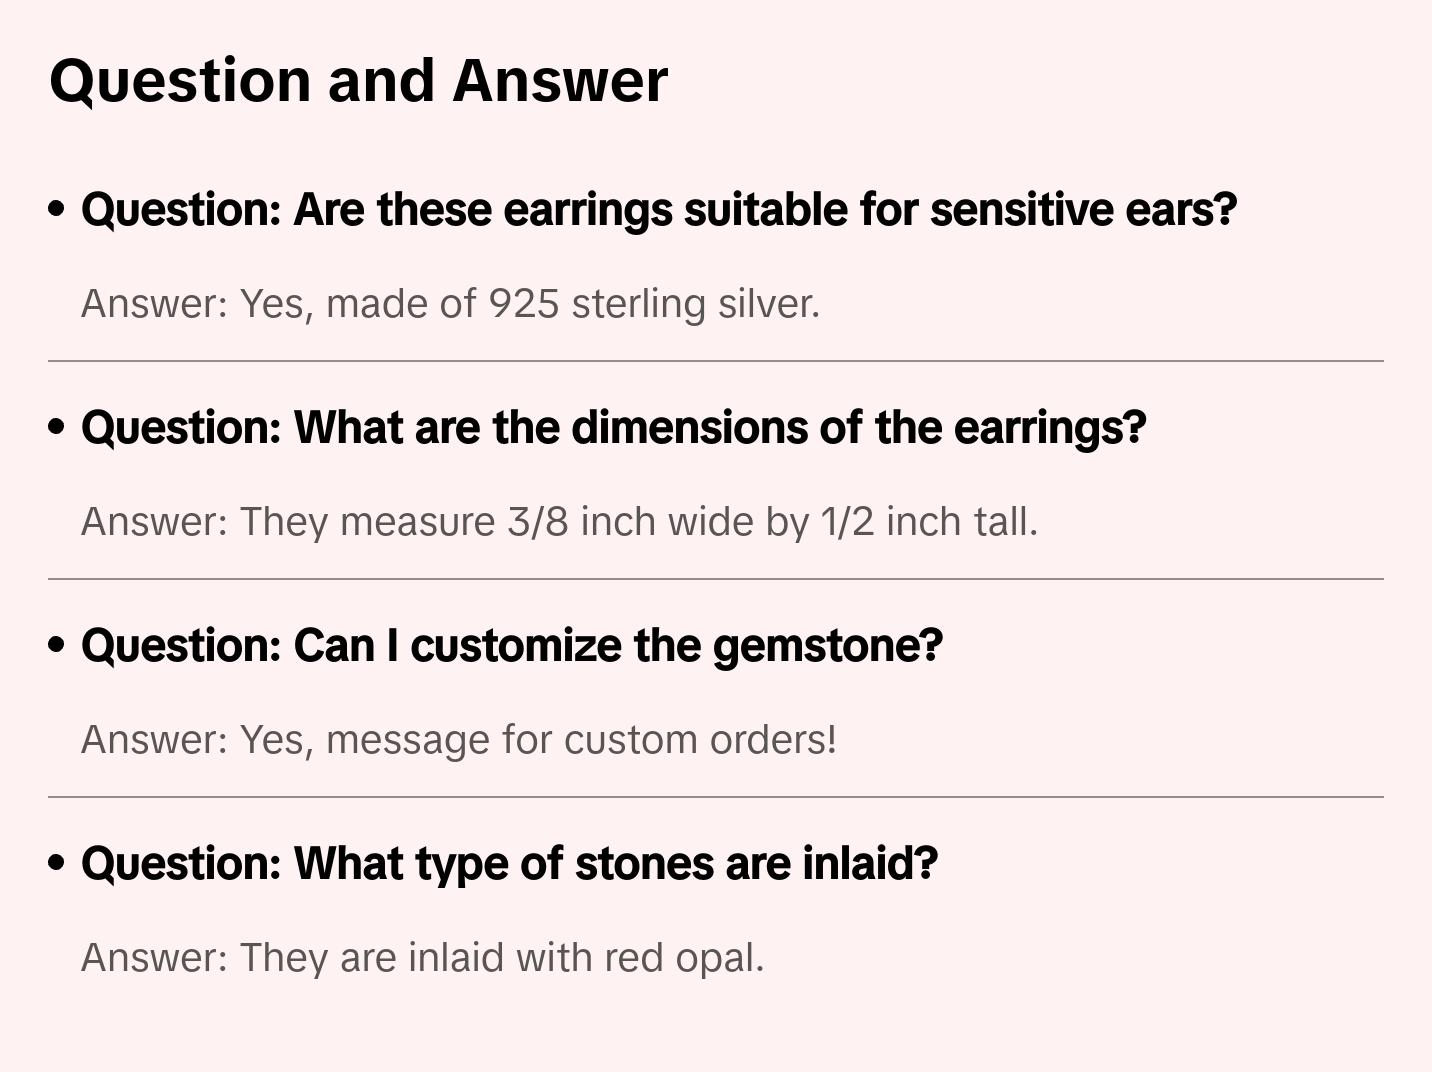1432x1072 pixels.
Task: Click the "custom orders!" text
Action: [x=700, y=740]
